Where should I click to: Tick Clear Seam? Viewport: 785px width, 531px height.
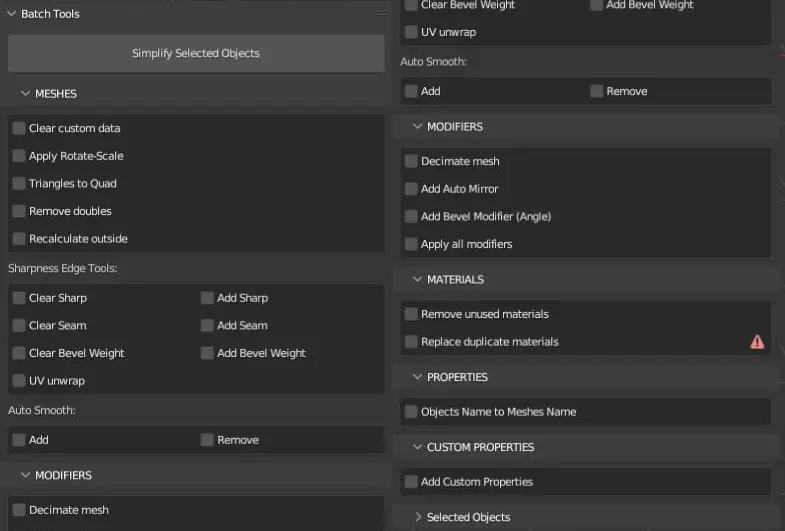click(19, 325)
